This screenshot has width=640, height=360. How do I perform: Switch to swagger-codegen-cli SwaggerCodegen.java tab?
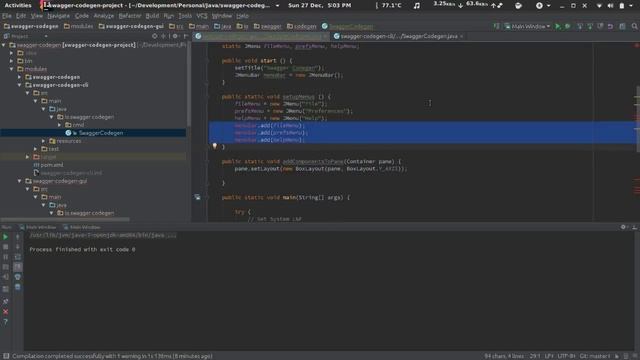pyautogui.click(x=398, y=36)
